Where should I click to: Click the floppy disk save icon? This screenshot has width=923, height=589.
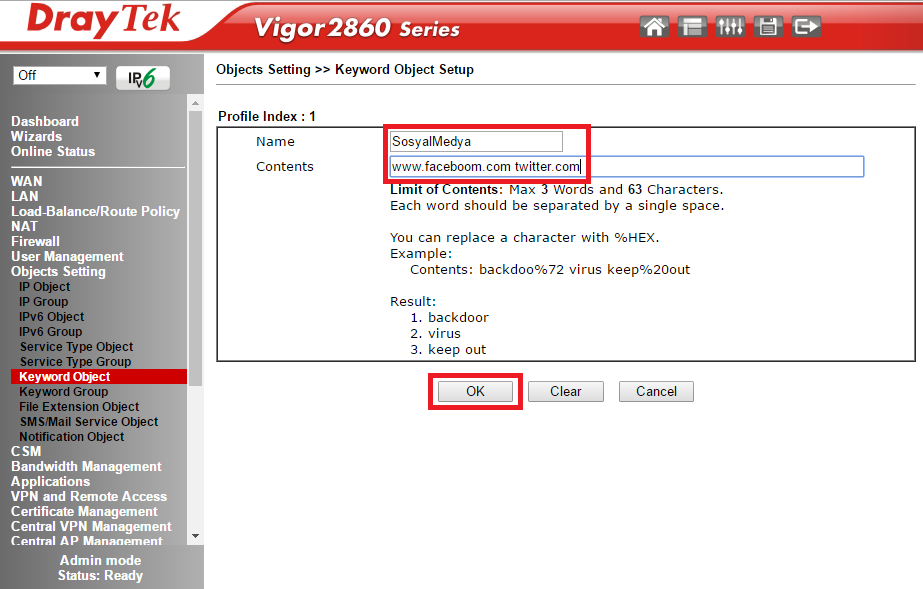click(768, 27)
